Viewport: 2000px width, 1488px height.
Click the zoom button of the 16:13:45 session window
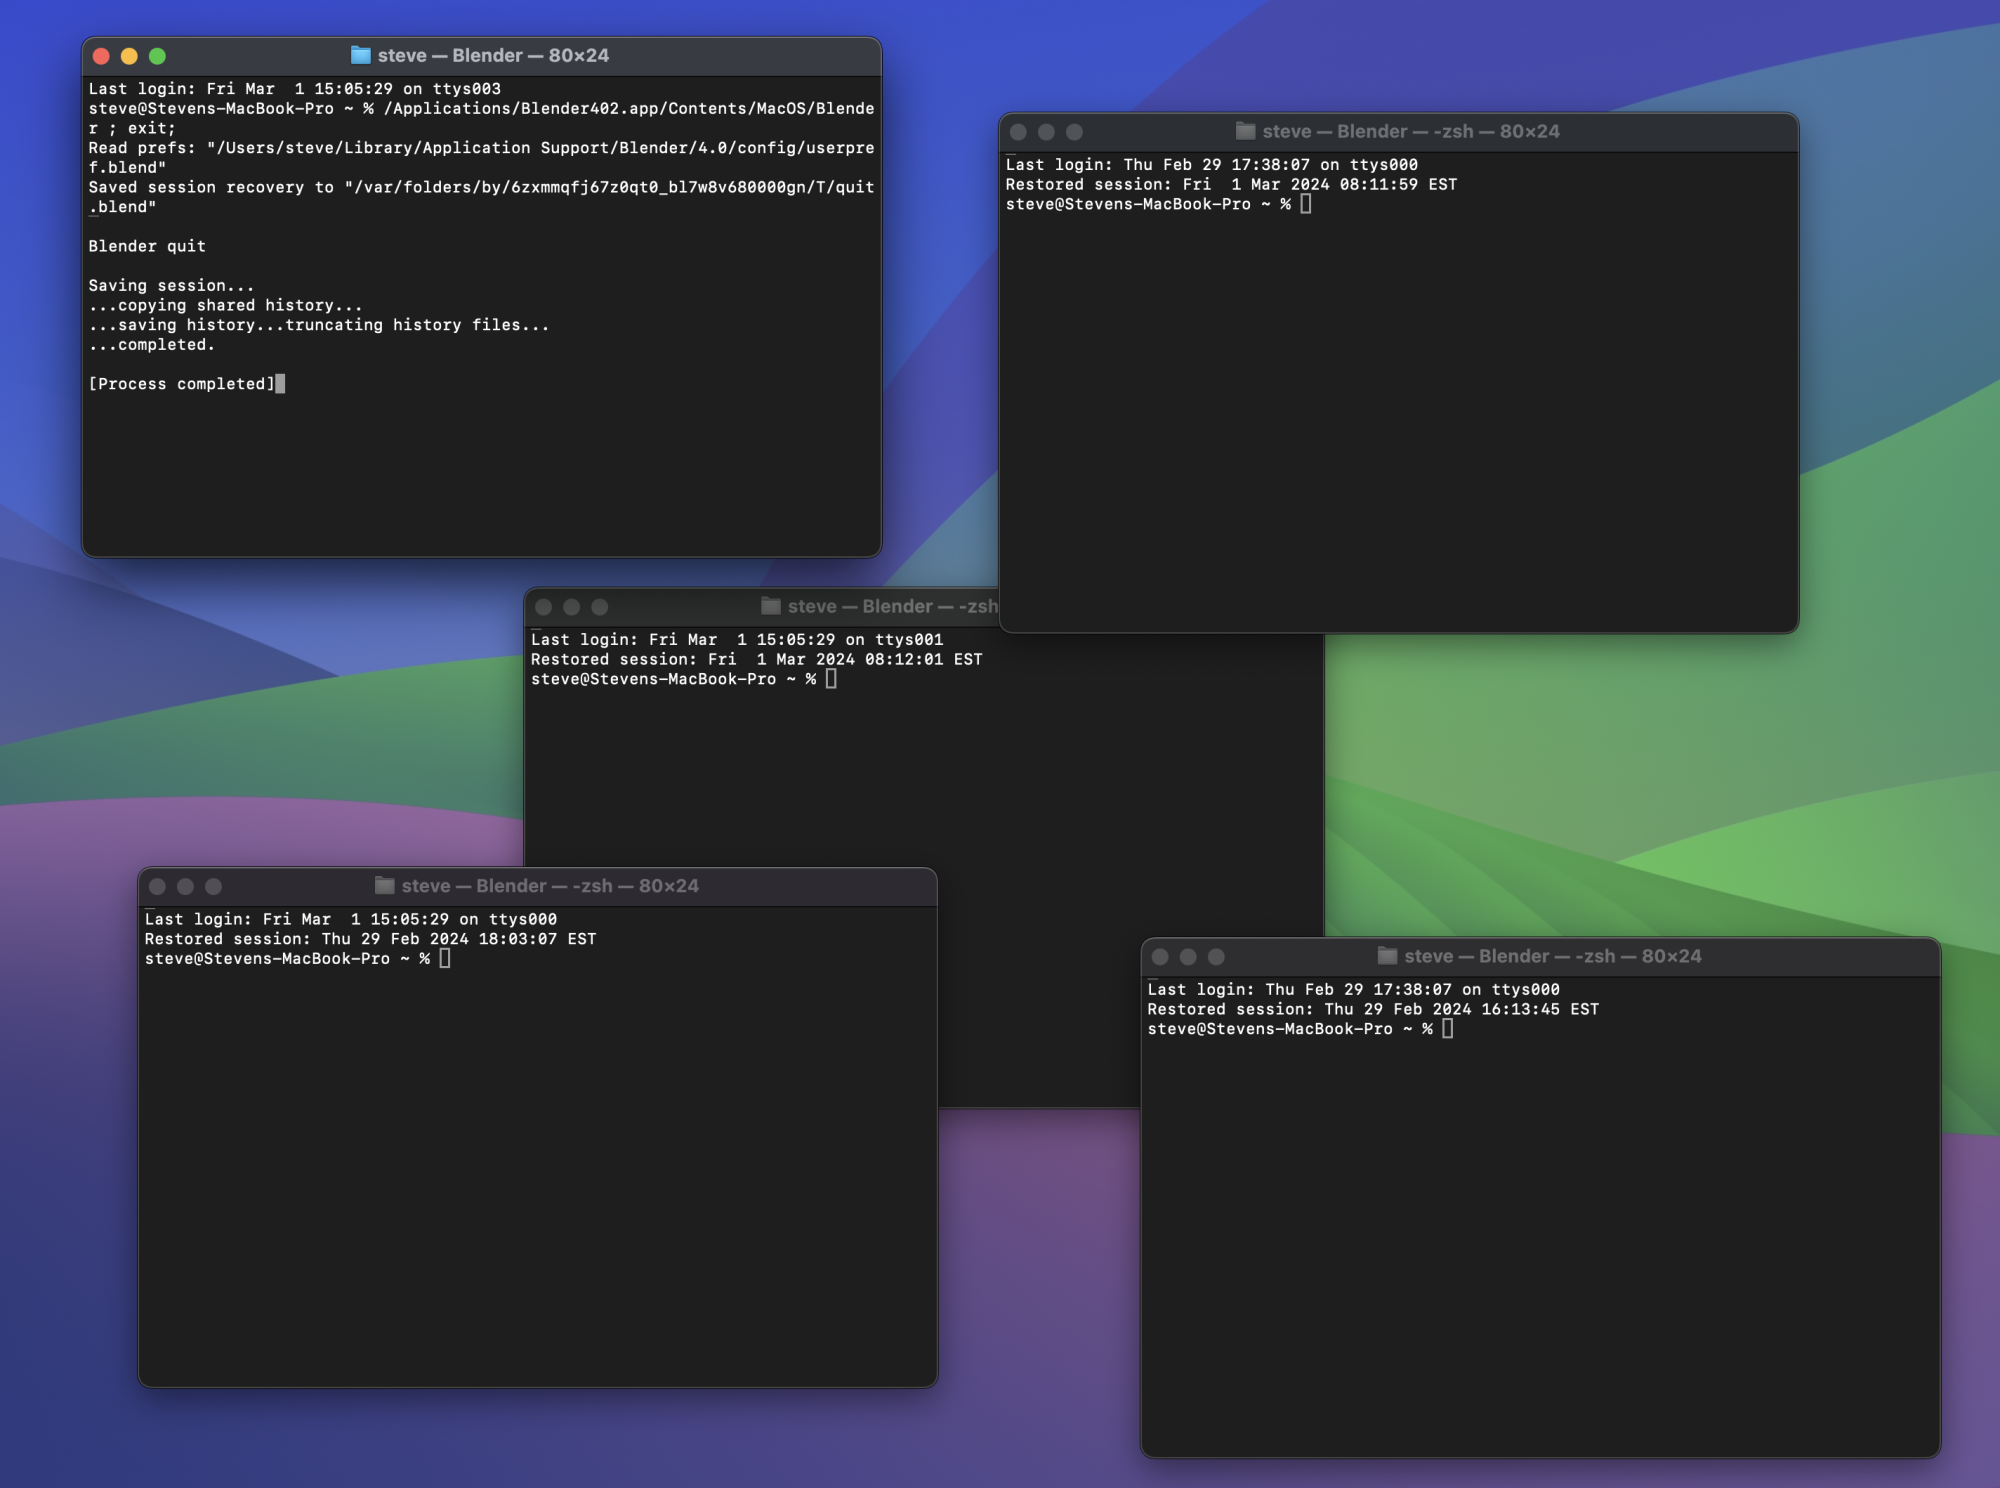1216,957
